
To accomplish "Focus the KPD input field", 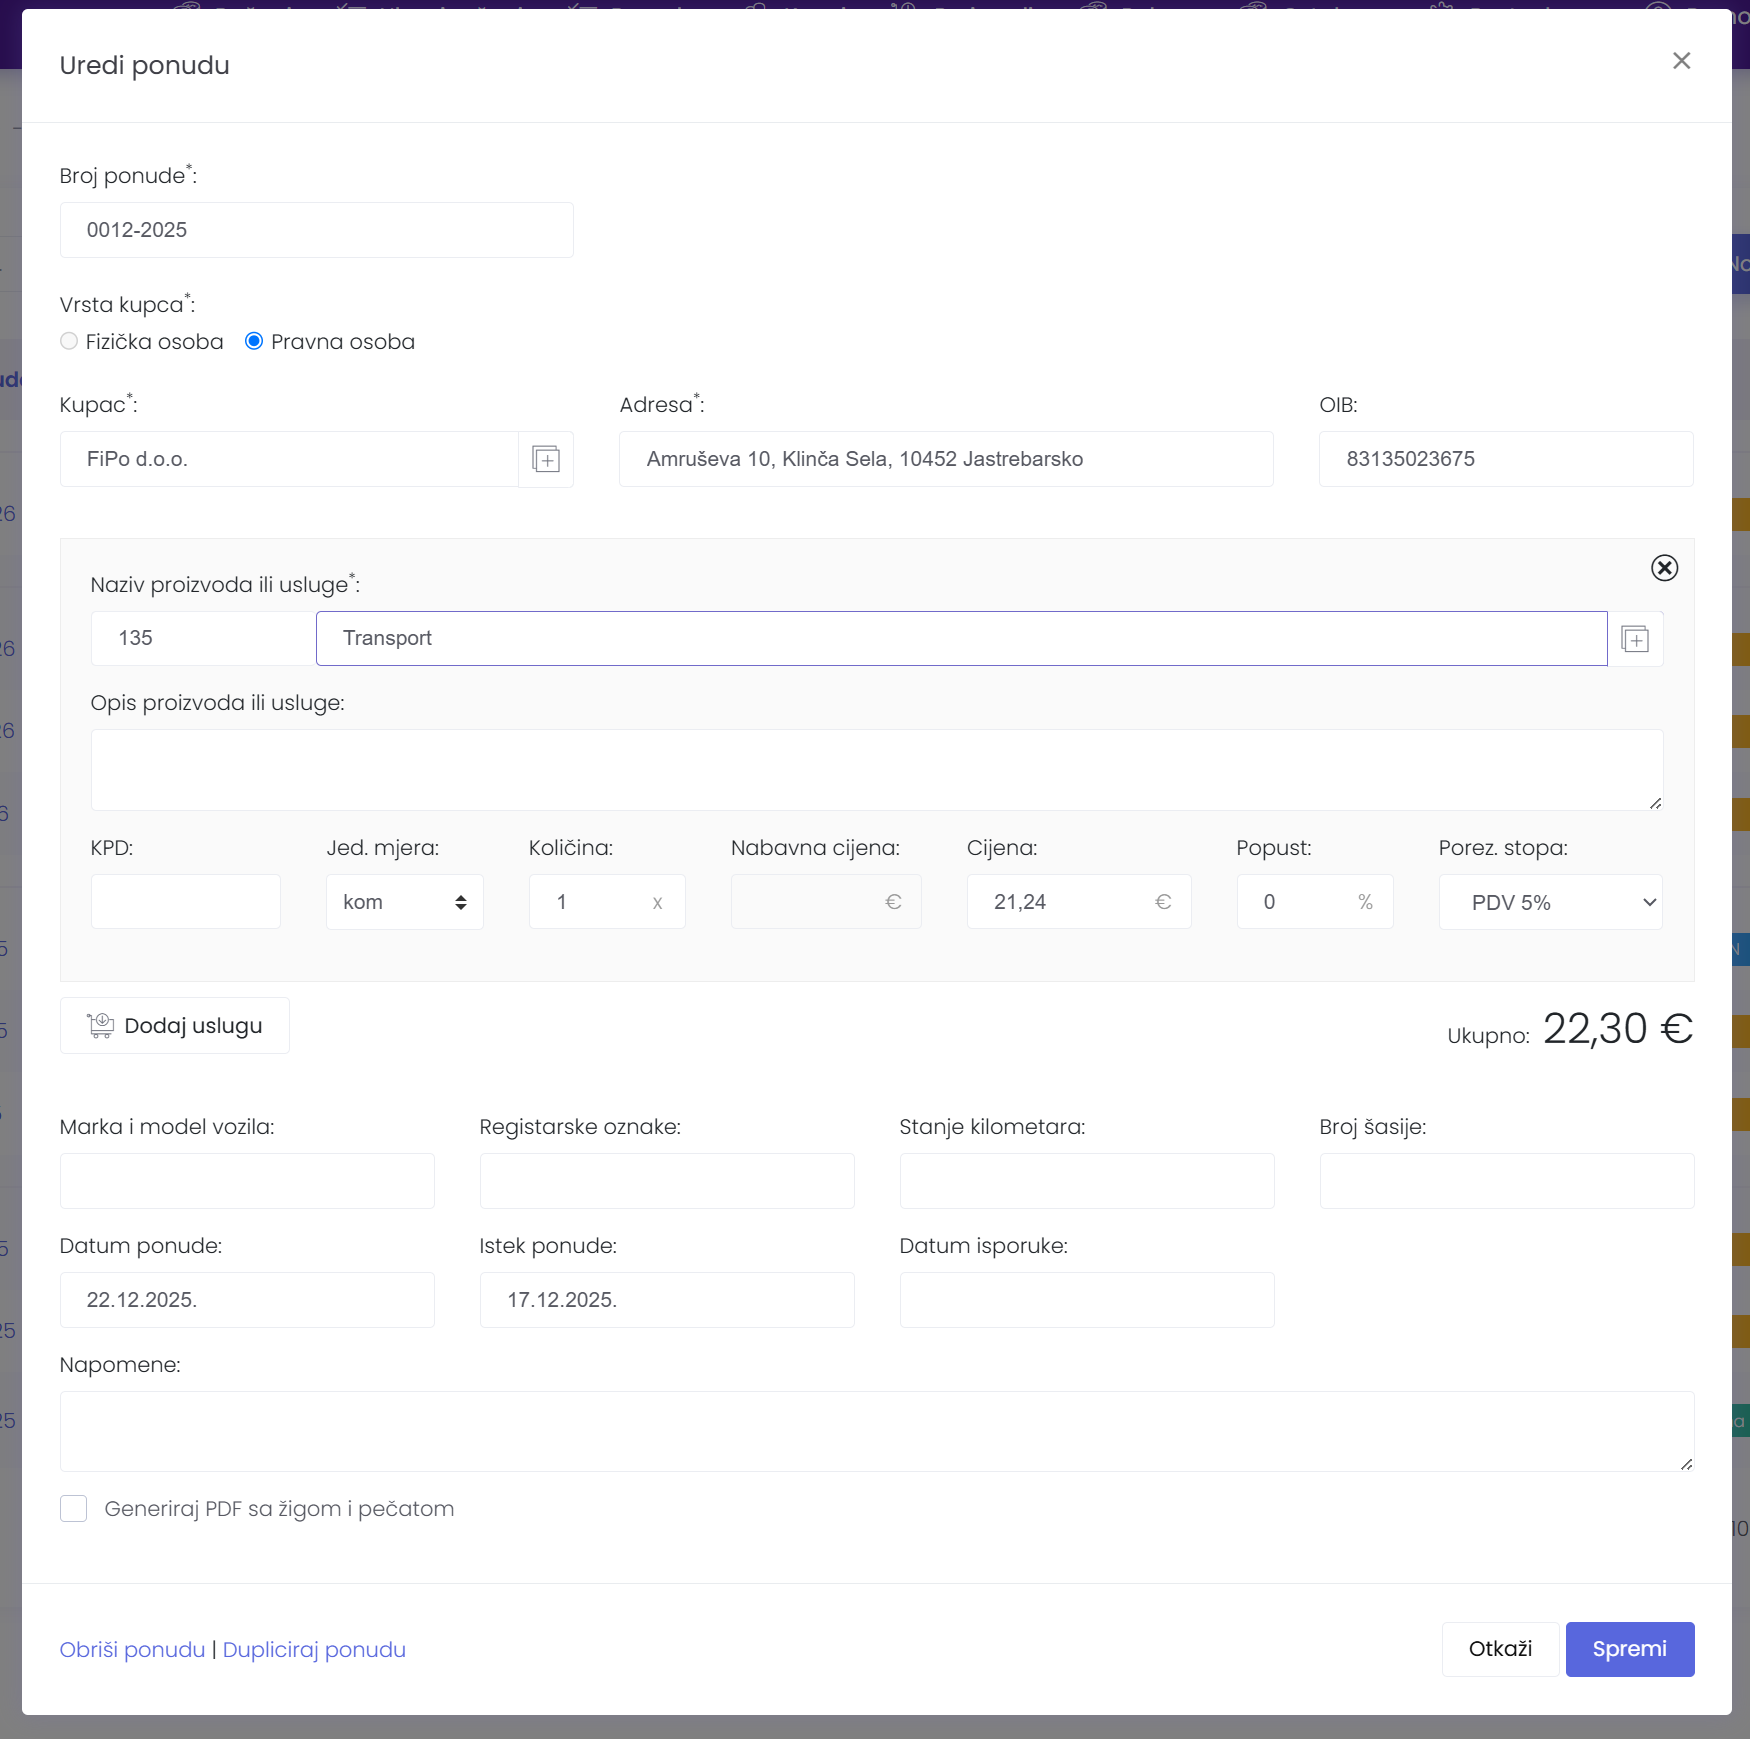I will (186, 902).
